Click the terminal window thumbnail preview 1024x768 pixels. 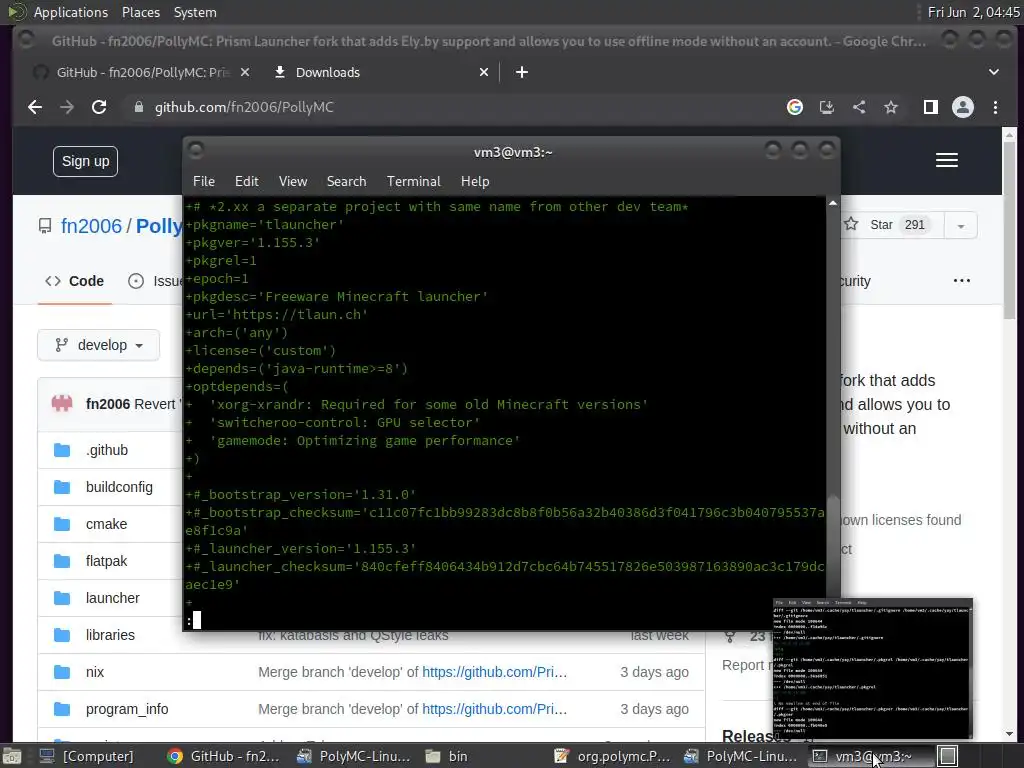[x=872, y=668]
